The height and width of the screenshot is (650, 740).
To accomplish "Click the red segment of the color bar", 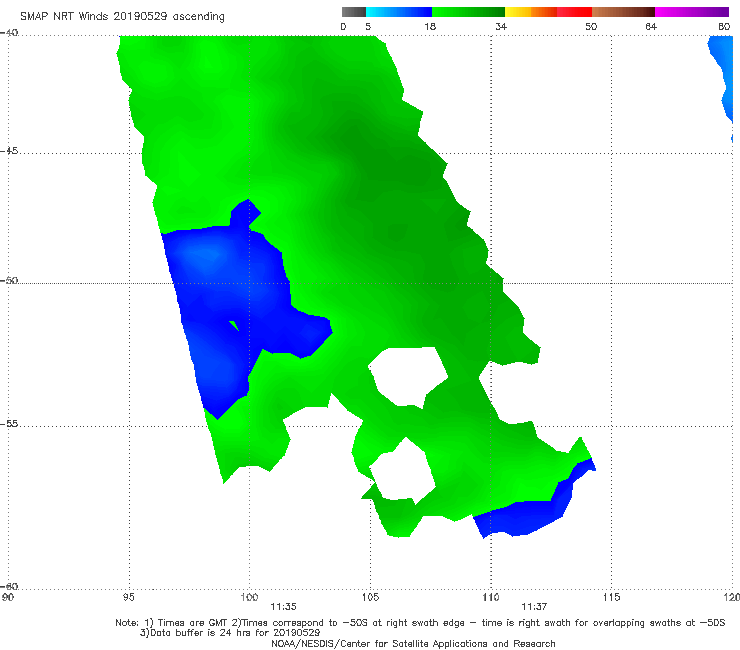I will [x=574, y=12].
